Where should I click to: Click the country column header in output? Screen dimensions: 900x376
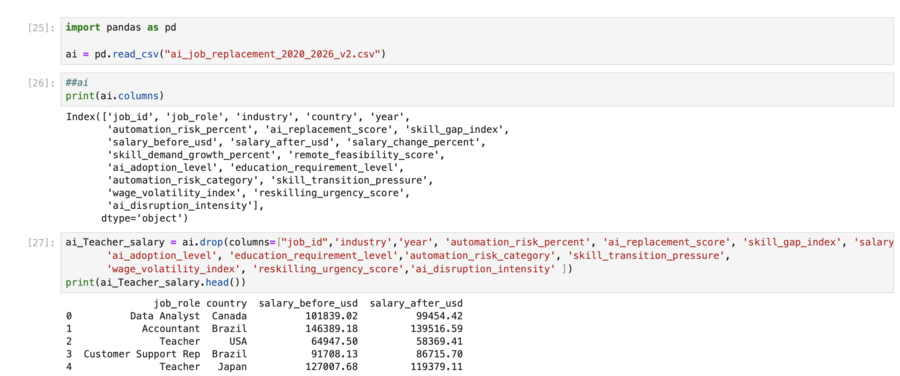227,303
